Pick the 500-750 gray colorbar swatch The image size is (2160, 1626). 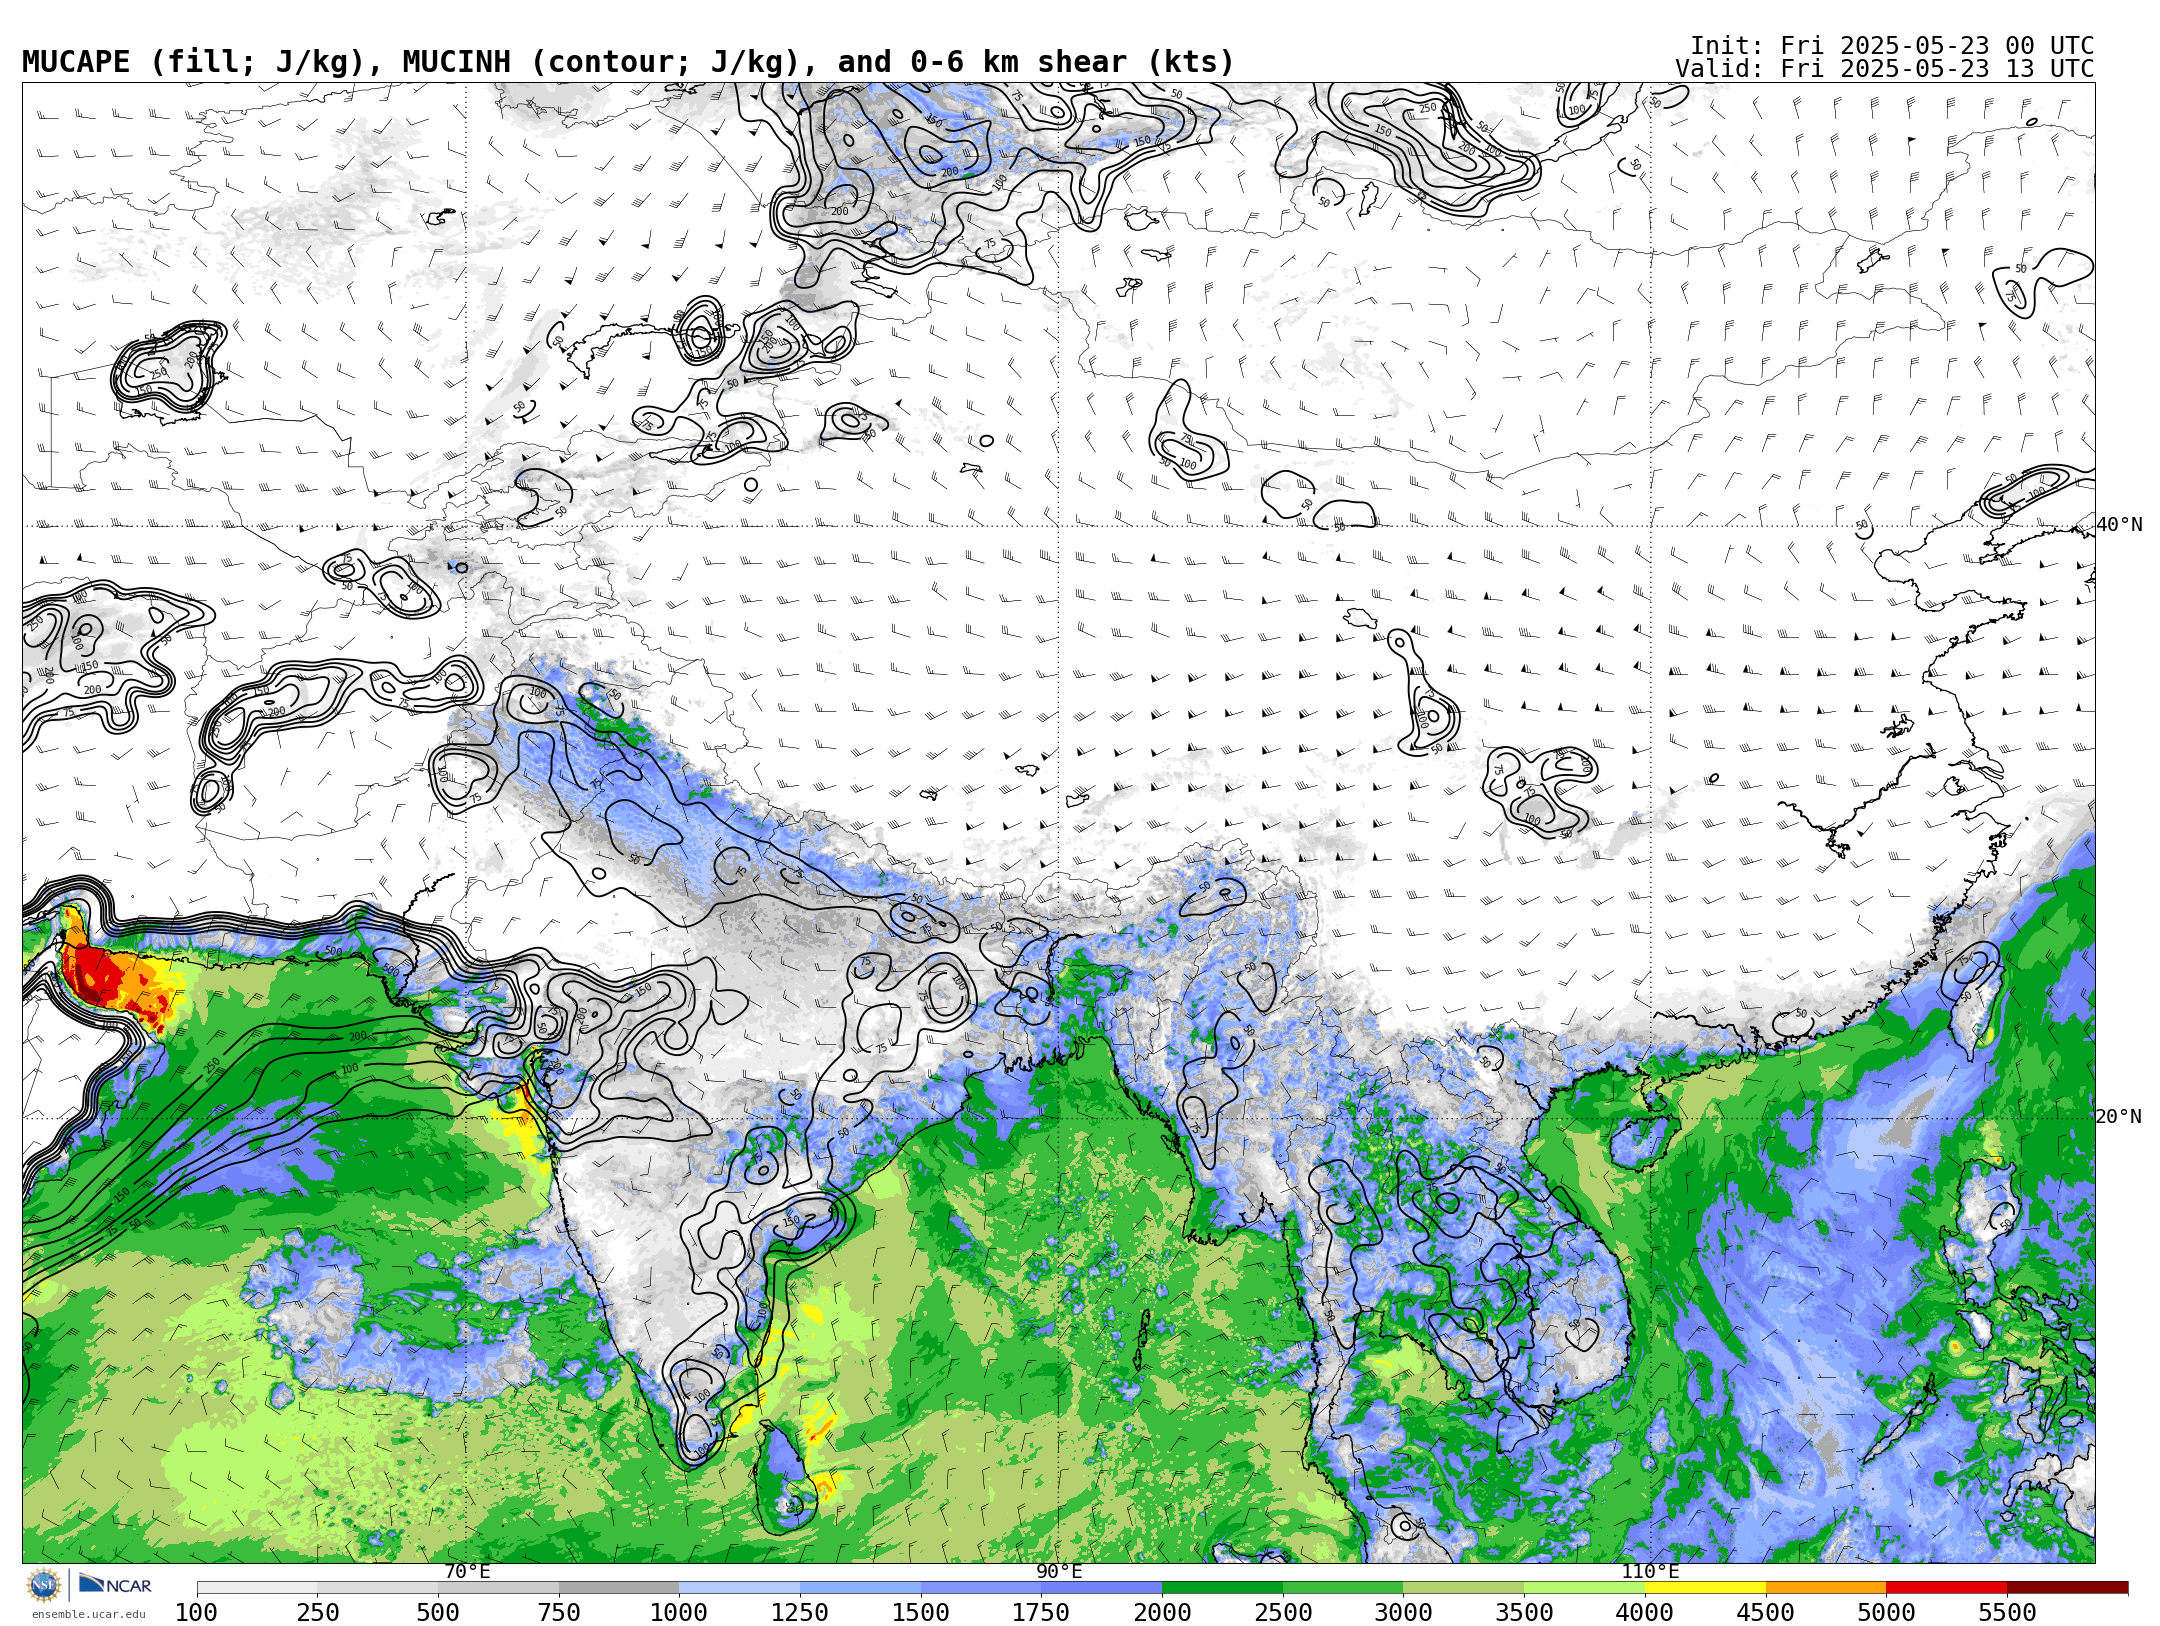coord(498,1588)
